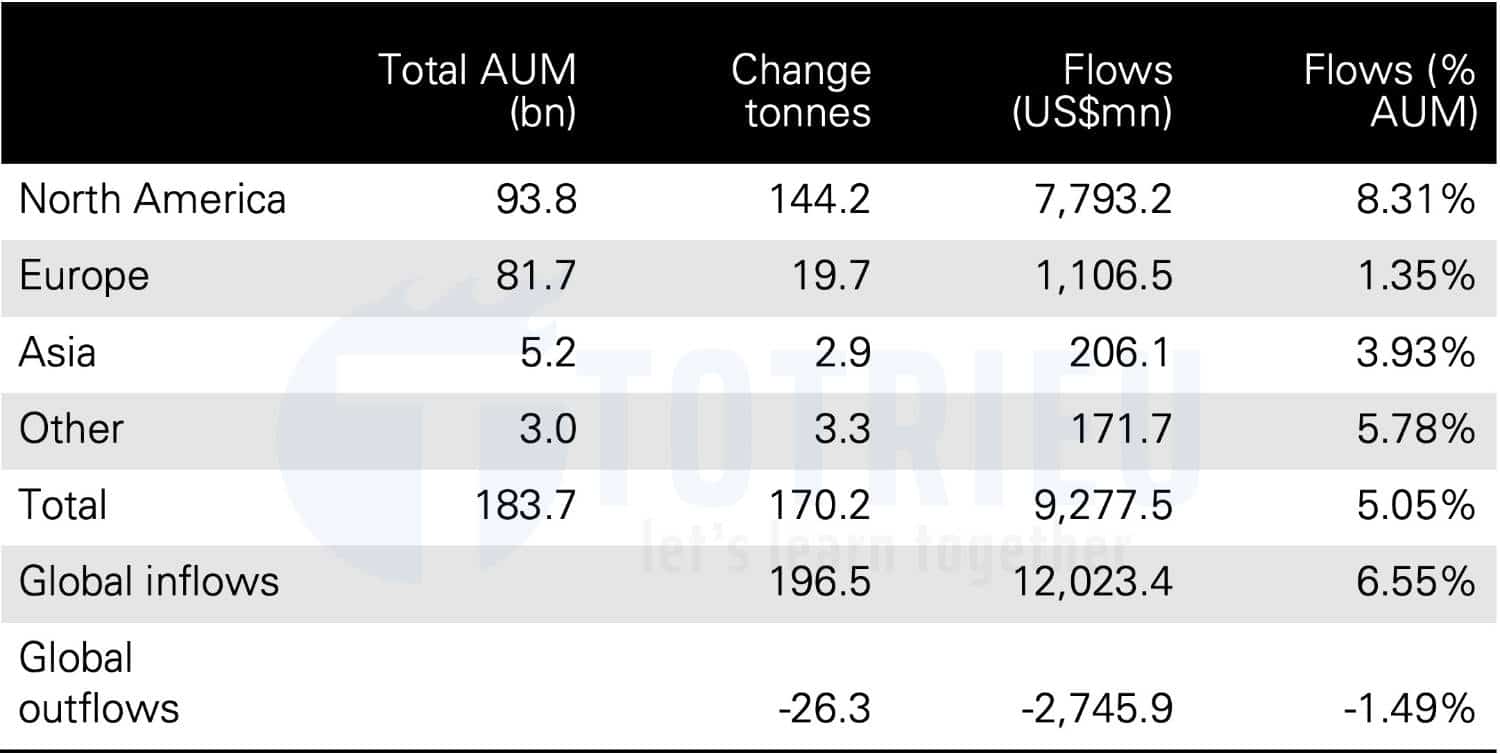
Task: Click the Asia row label
Action: pyautogui.click(x=57, y=352)
